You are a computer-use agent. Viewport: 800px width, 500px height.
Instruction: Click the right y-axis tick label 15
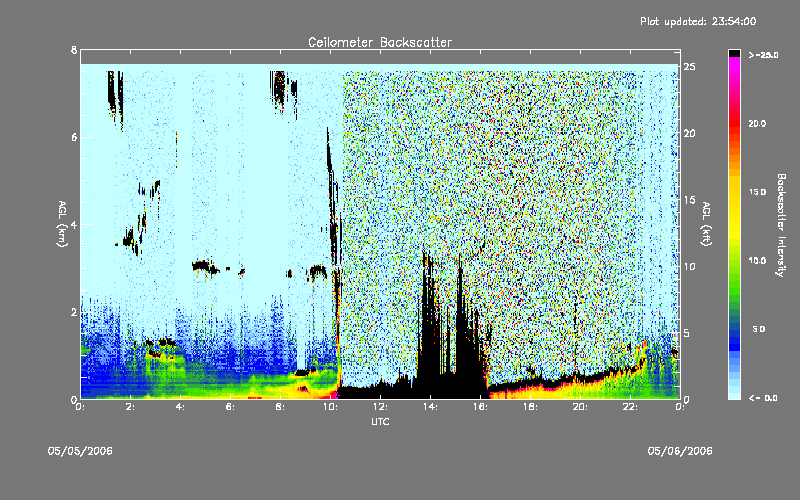(x=690, y=200)
